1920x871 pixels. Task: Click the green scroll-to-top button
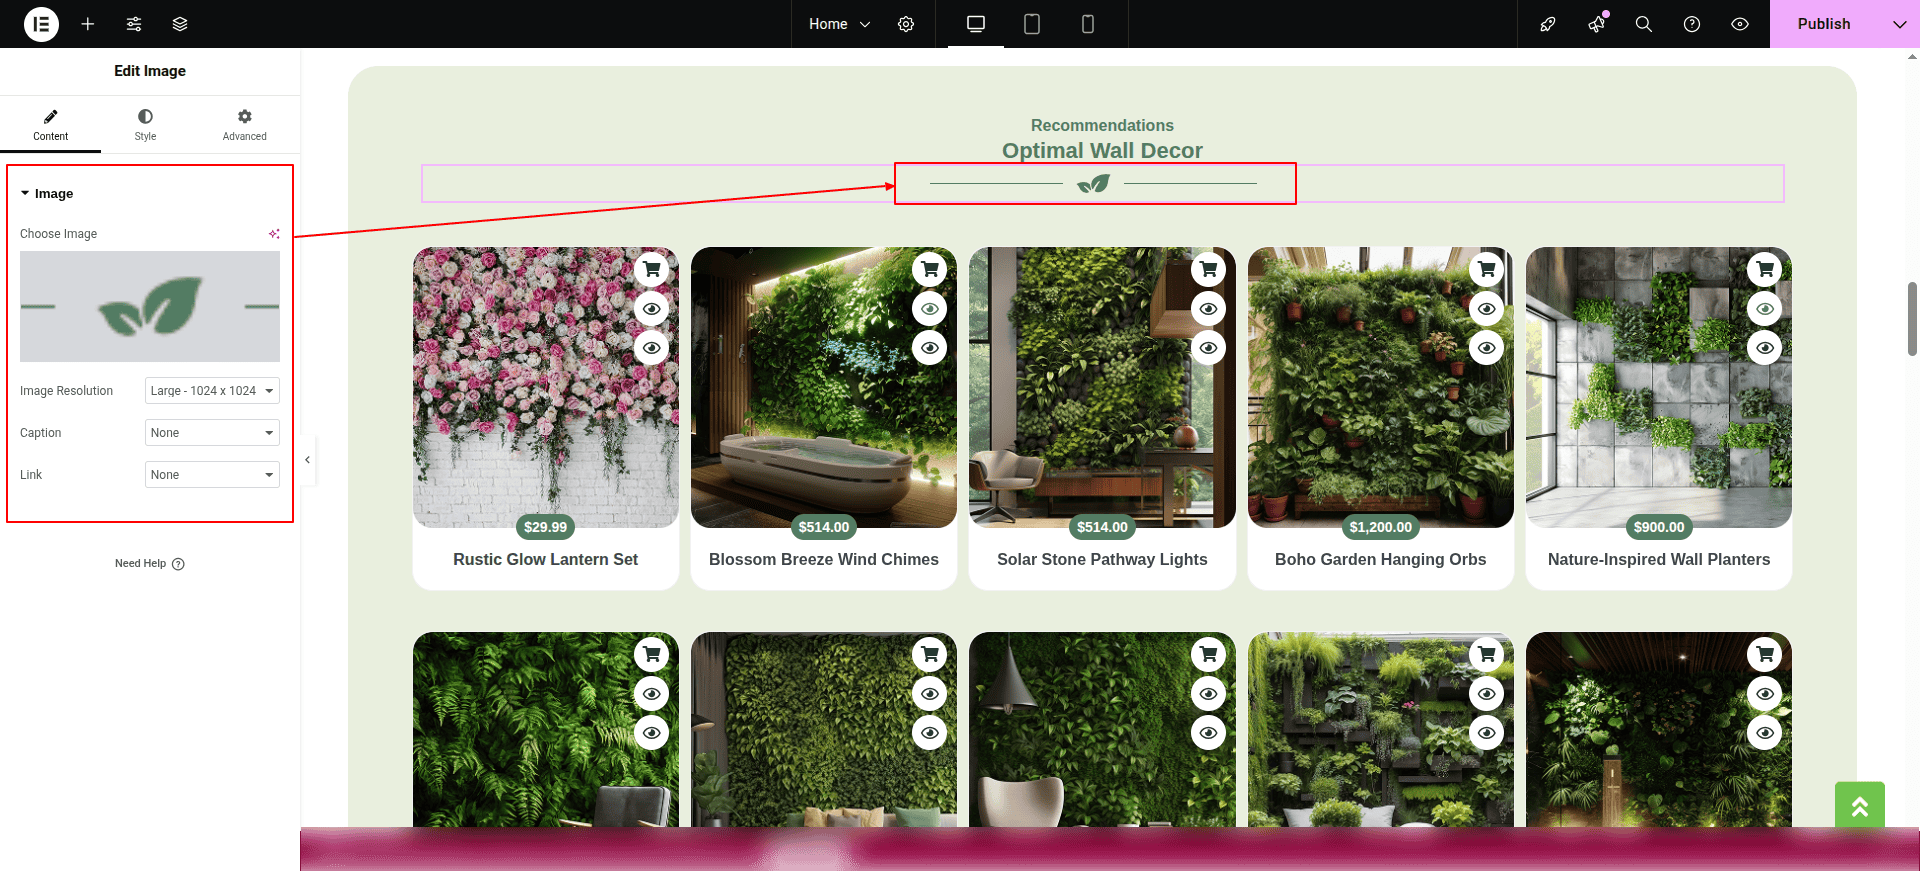coord(1860,806)
